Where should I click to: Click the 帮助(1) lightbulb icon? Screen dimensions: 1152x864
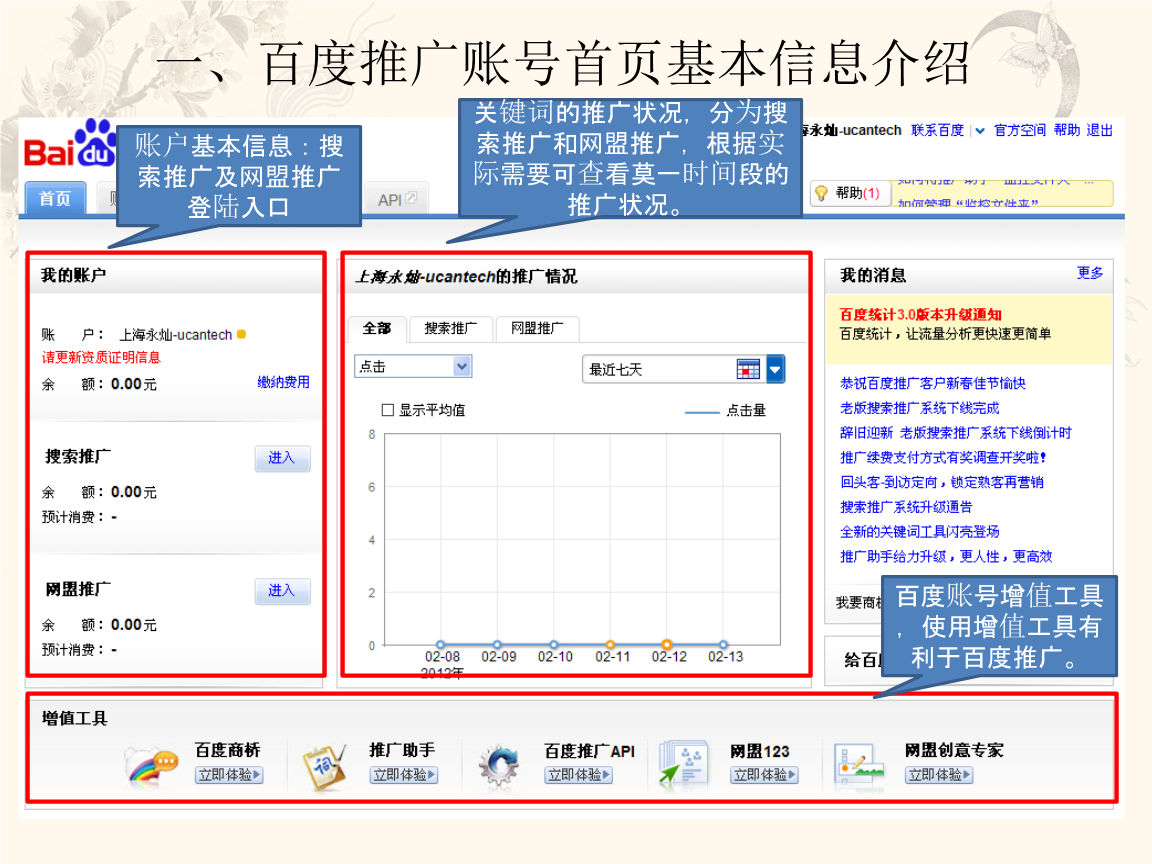tap(823, 194)
